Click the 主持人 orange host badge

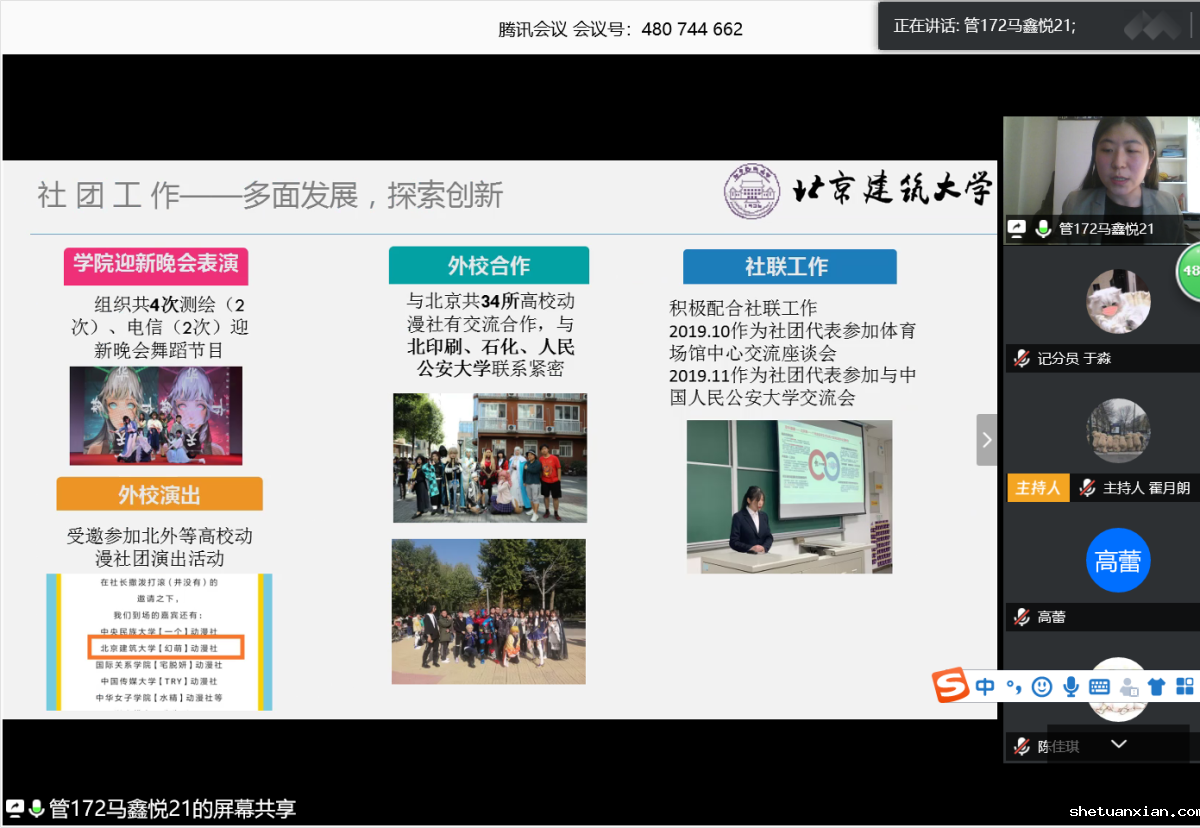tap(1037, 488)
